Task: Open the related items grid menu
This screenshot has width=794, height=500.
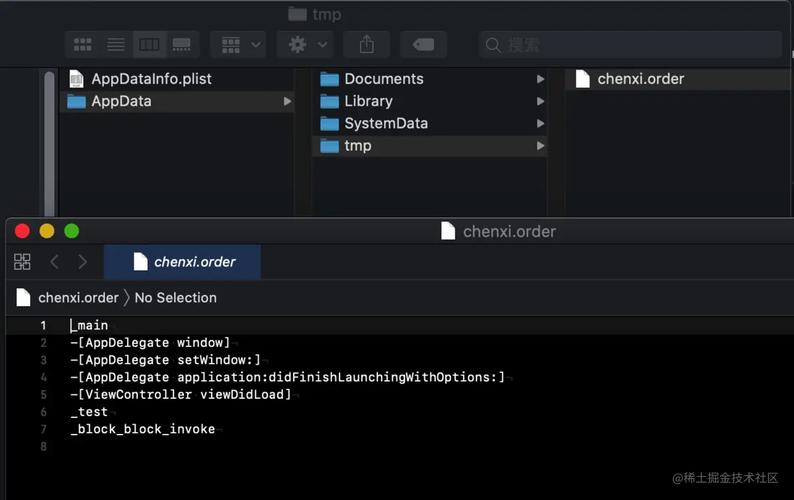Action: pyautogui.click(x=22, y=262)
